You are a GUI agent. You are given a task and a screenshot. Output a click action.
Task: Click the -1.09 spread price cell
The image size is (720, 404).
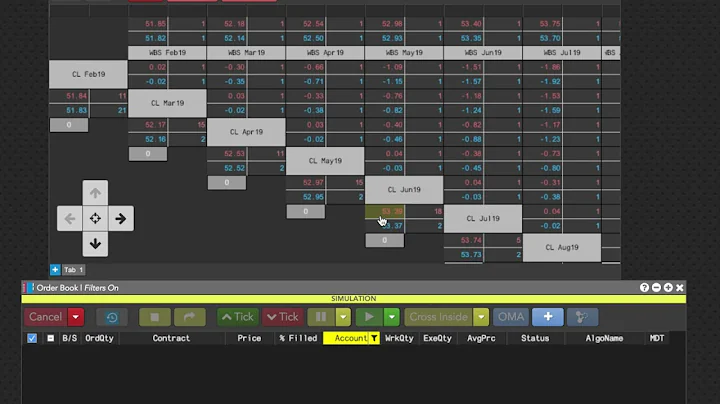coord(385,67)
